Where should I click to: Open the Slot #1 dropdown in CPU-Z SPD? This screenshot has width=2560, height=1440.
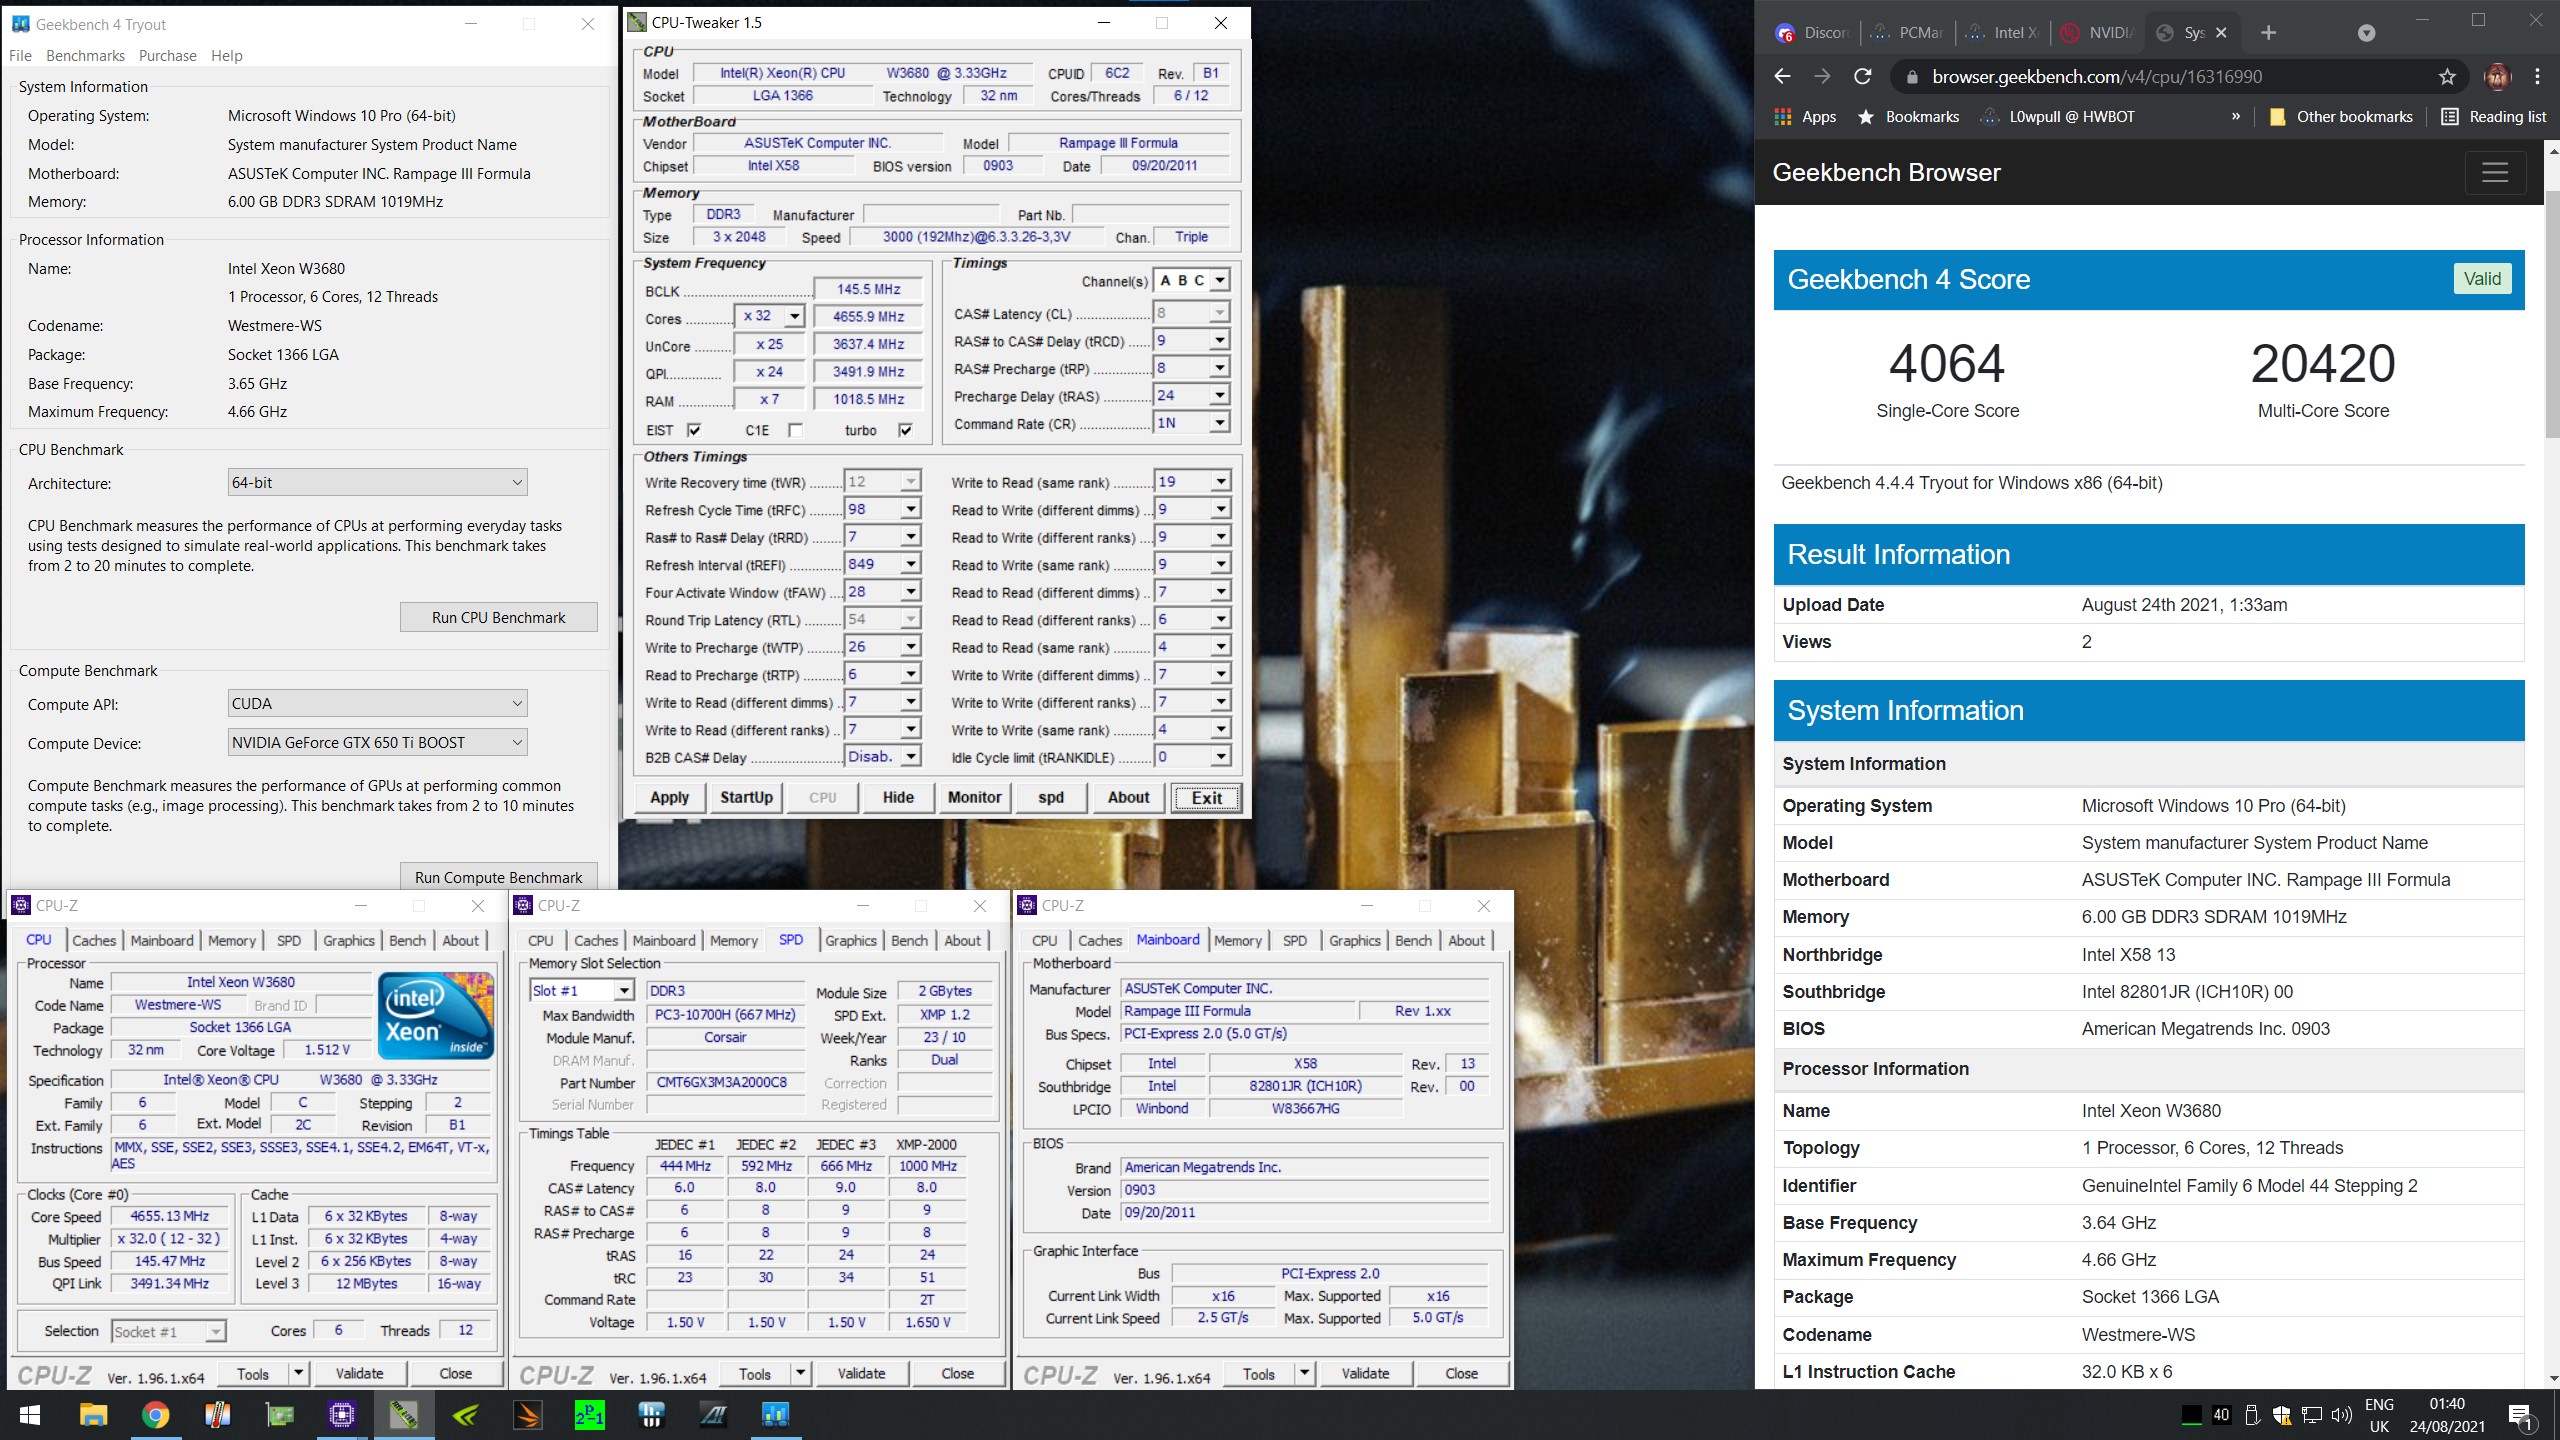coord(582,990)
